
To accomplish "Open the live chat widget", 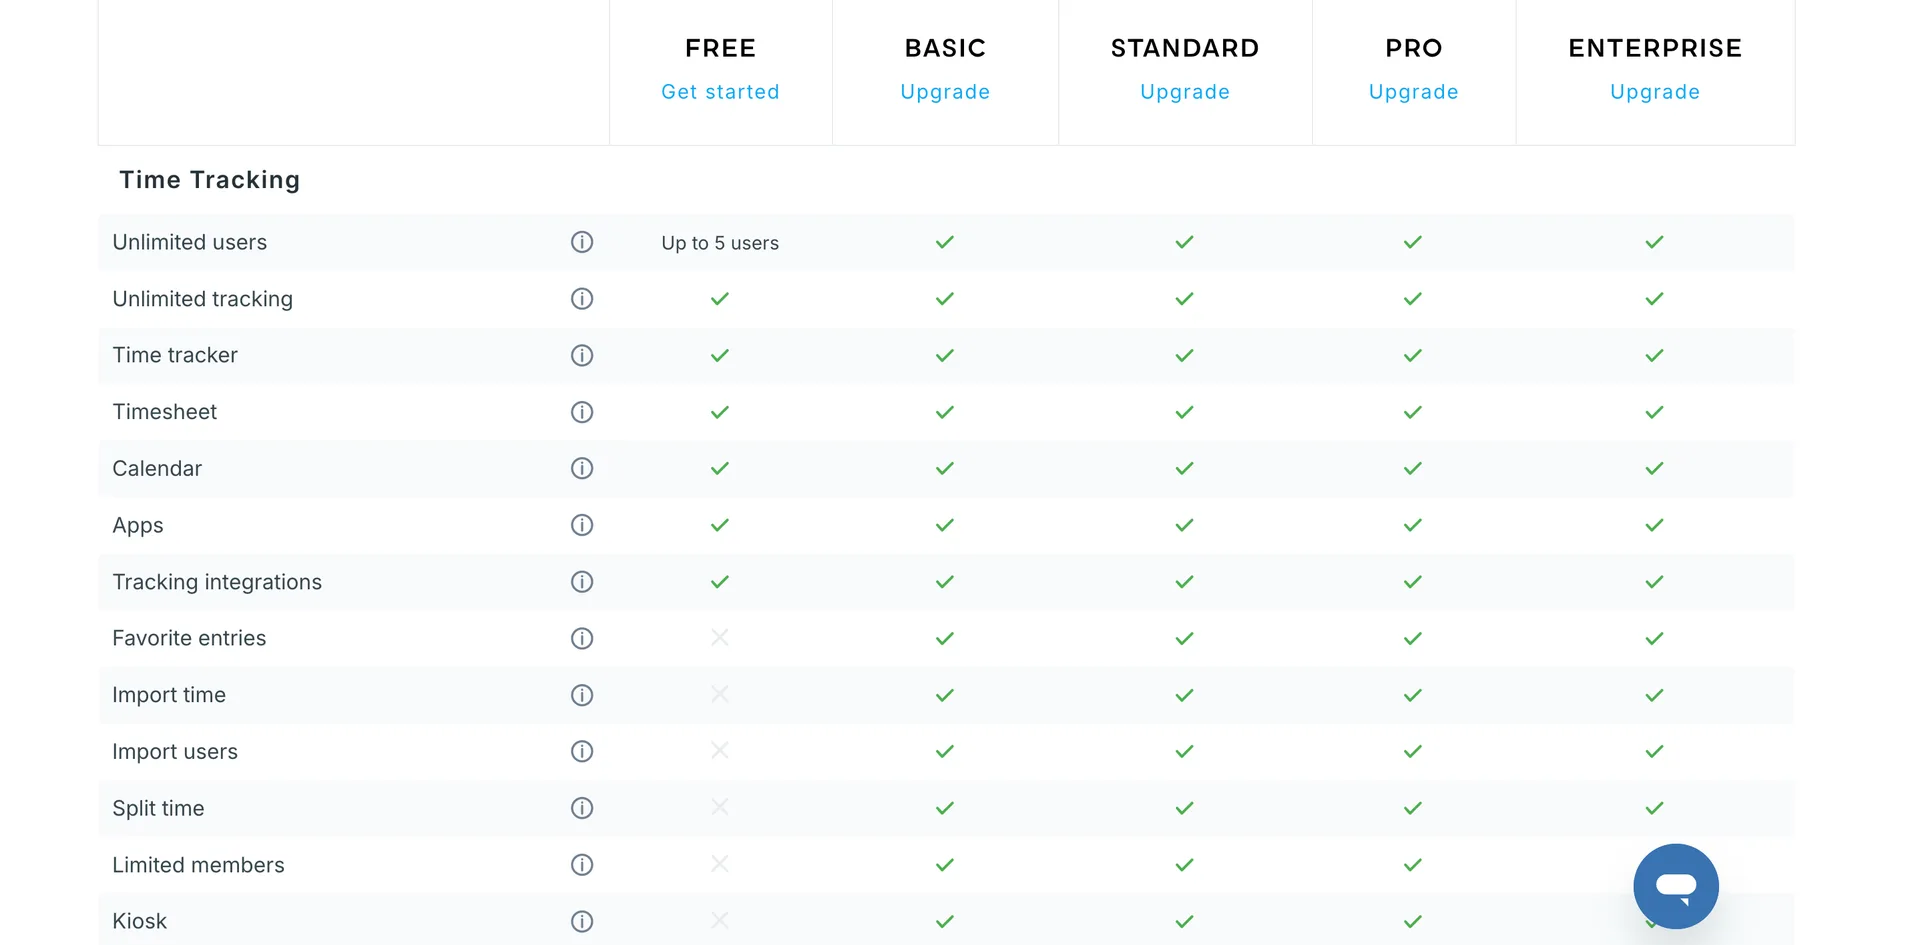I will pyautogui.click(x=1676, y=886).
